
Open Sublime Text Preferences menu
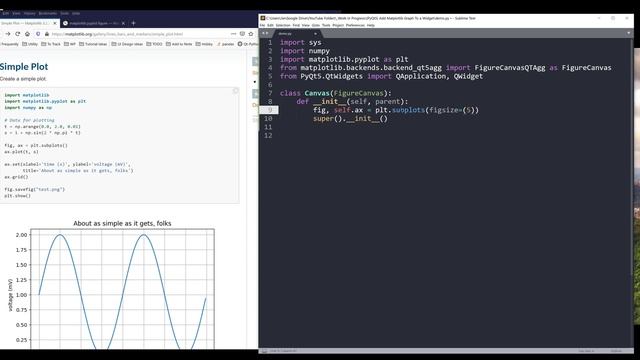coord(355,25)
